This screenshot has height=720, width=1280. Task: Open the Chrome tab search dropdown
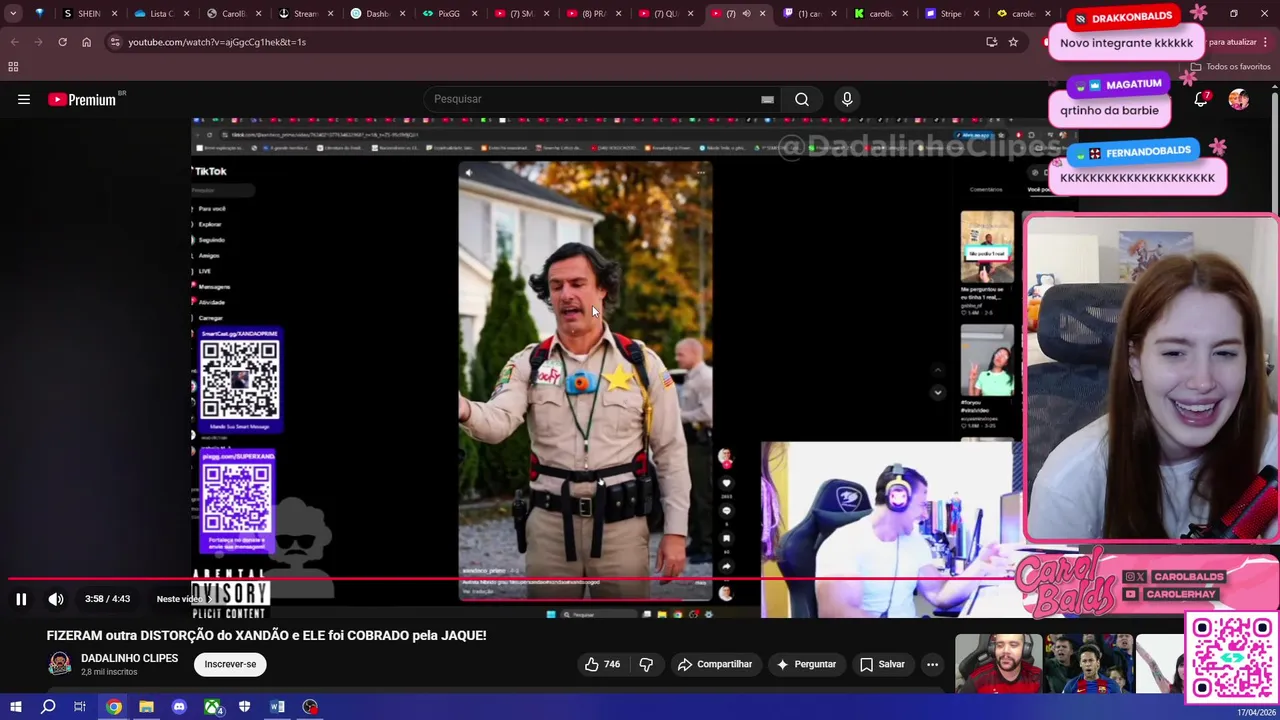pyautogui.click(x=13, y=14)
